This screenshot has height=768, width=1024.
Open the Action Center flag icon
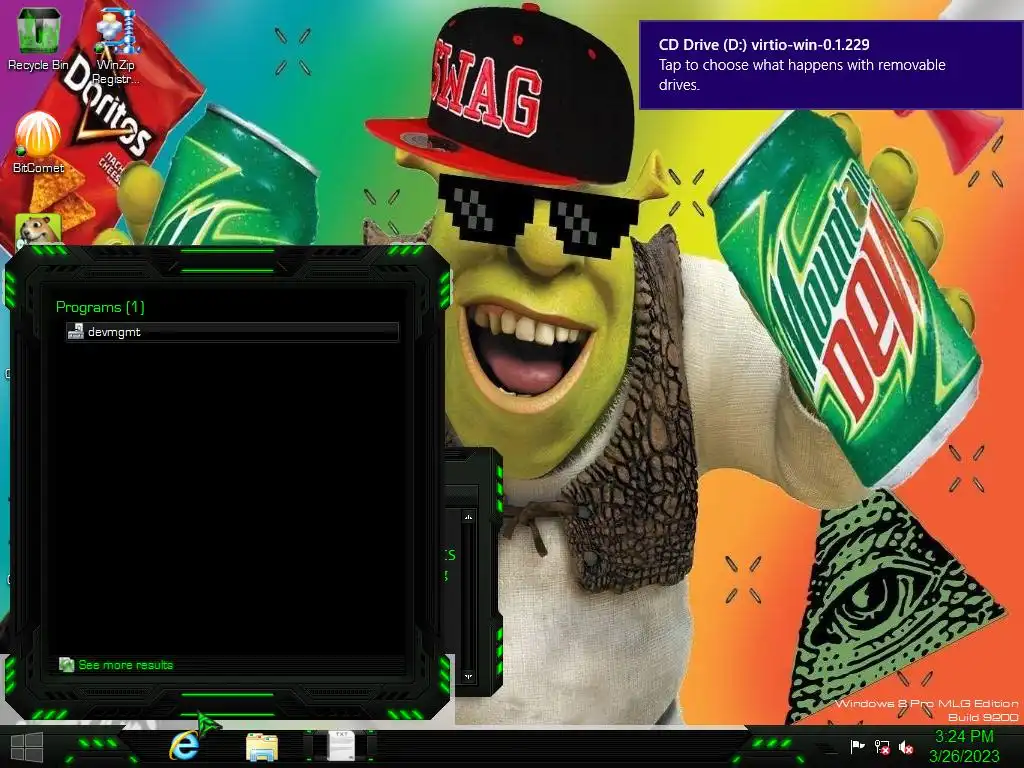[x=857, y=746]
